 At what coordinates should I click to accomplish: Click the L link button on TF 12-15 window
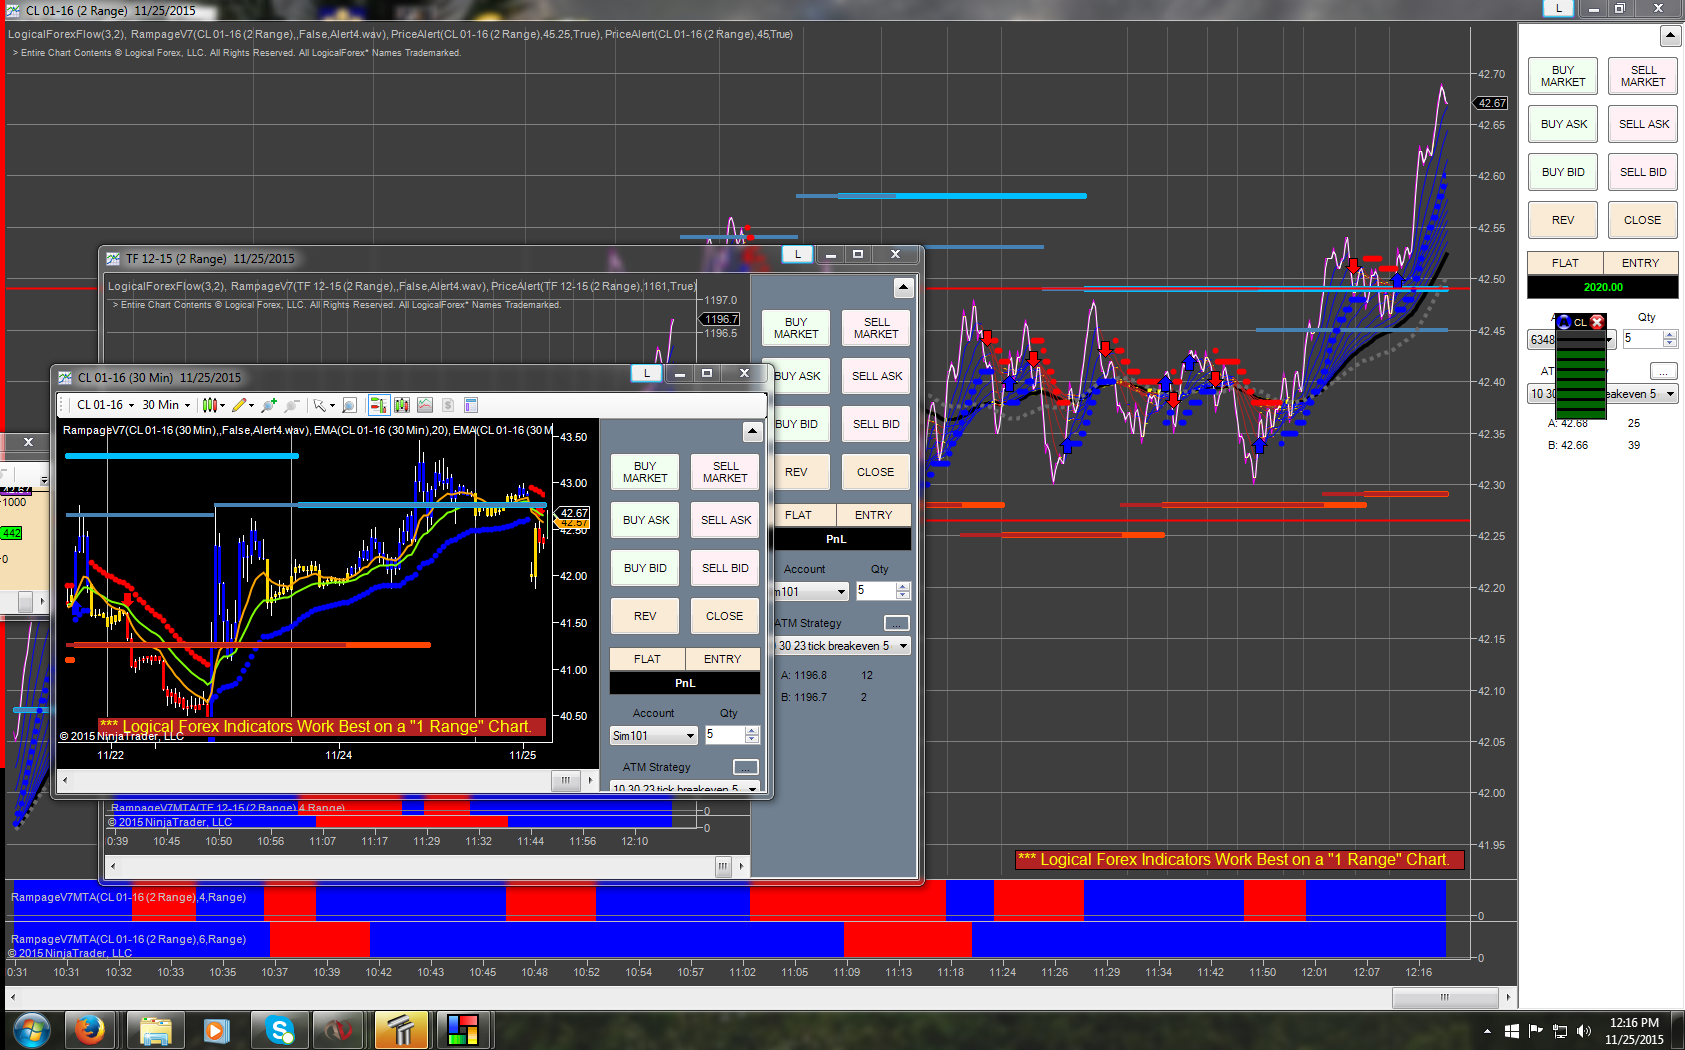coord(797,254)
